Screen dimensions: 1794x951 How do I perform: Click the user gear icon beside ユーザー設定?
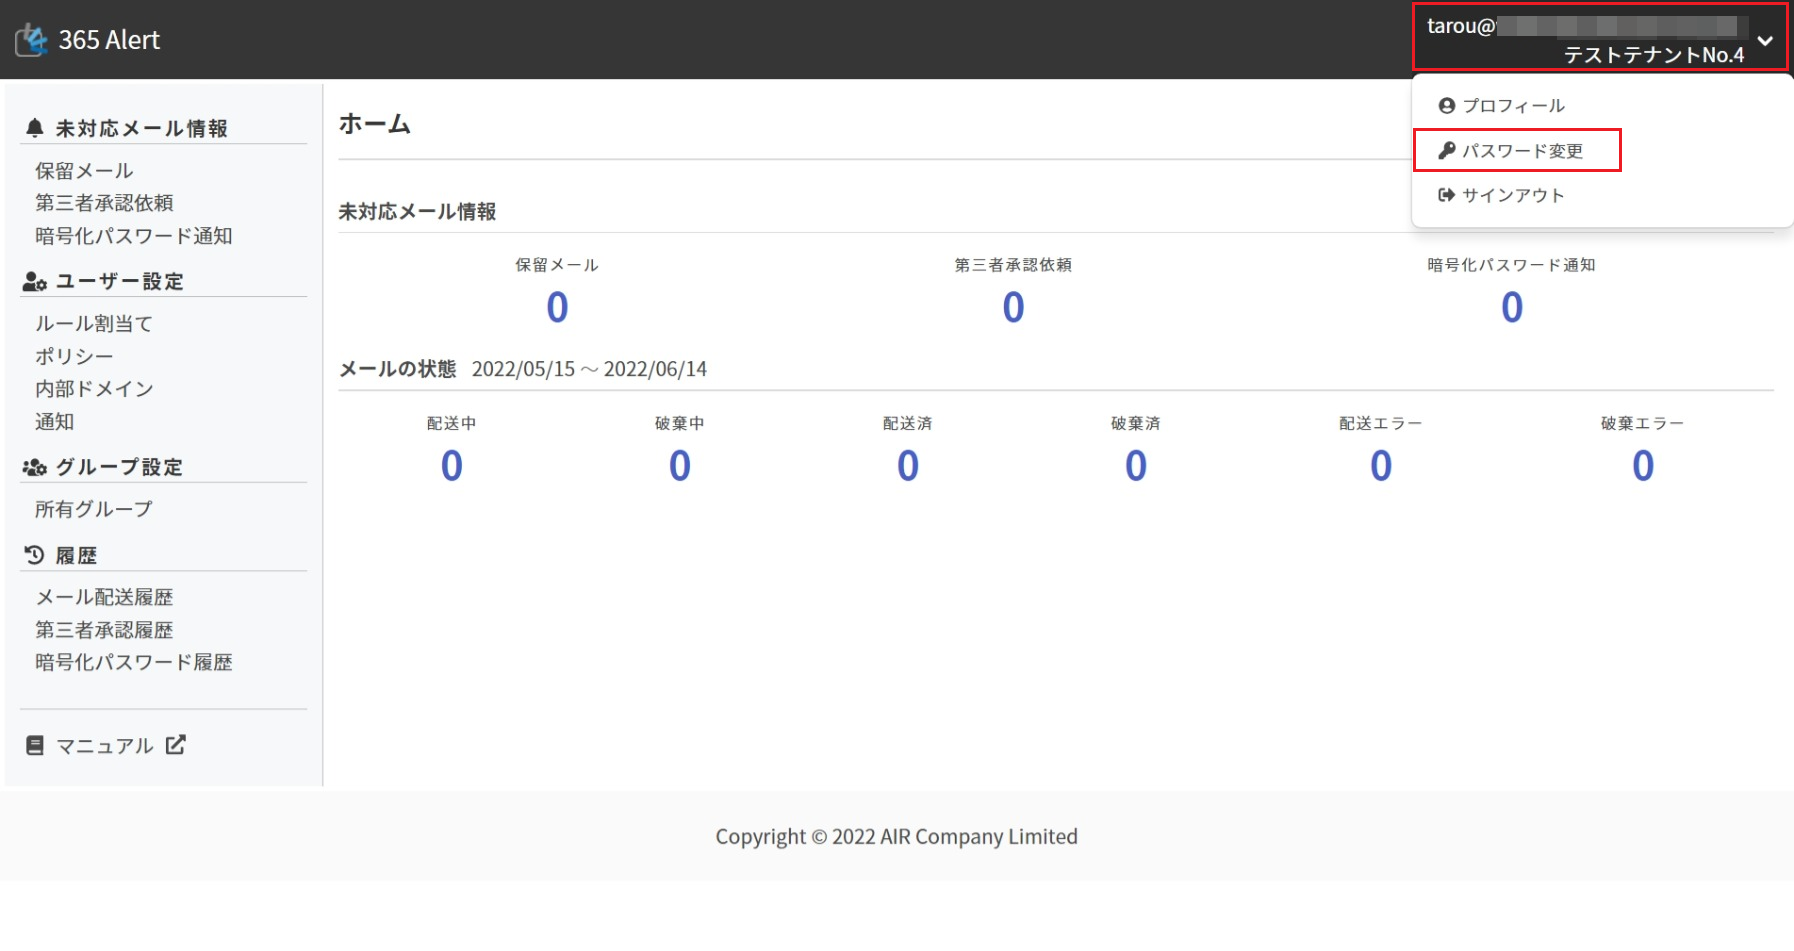coord(35,282)
